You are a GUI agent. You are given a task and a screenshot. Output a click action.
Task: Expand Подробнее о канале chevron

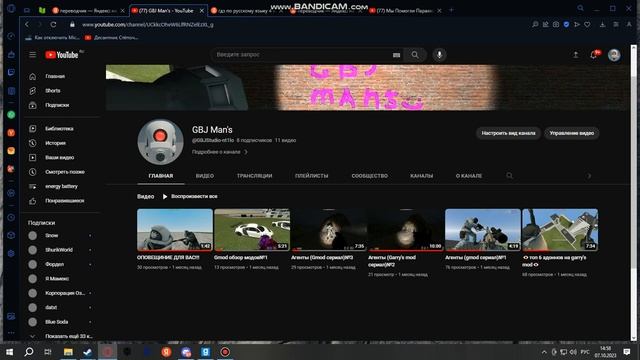pos(246,152)
